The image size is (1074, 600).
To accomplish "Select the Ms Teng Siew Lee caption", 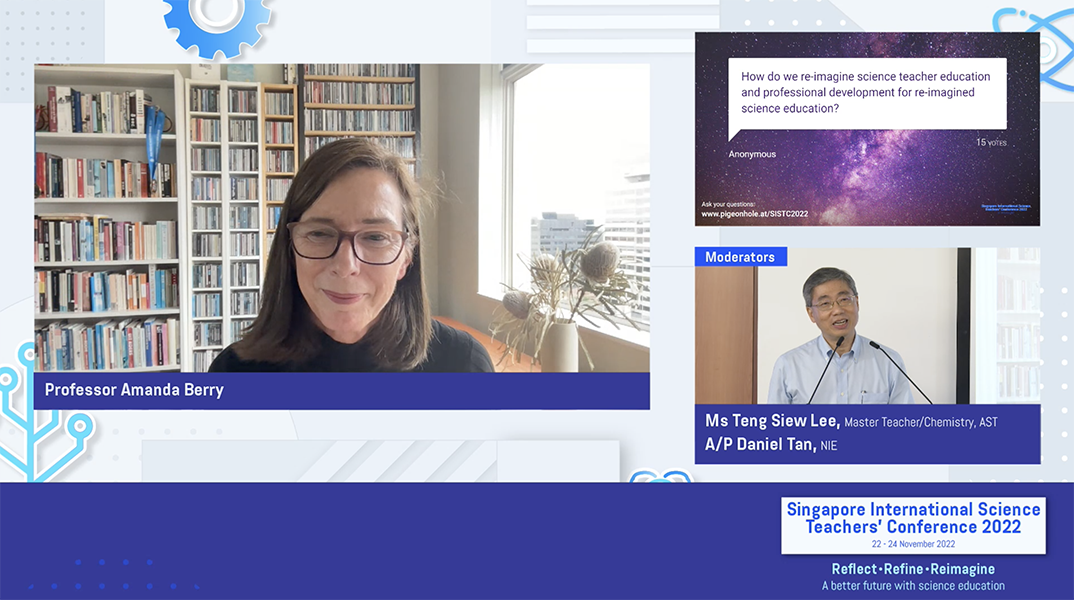I will click(x=851, y=421).
